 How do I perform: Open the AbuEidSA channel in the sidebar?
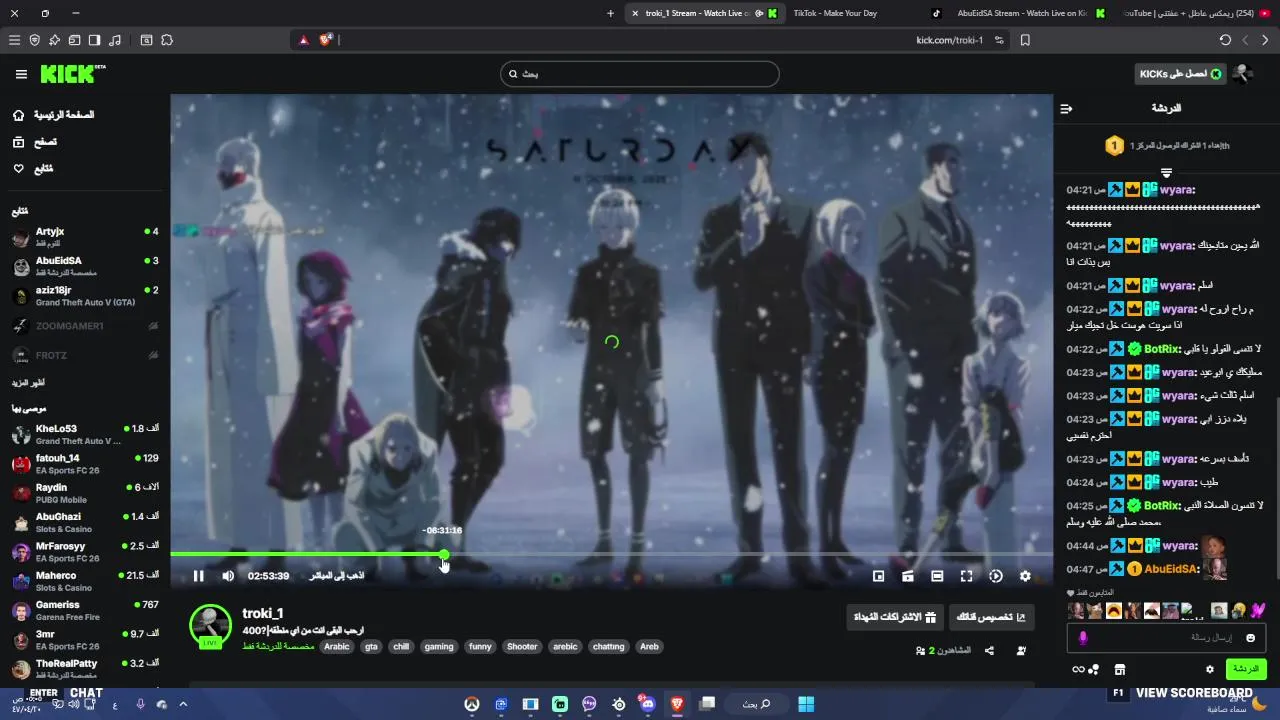[x=85, y=266]
